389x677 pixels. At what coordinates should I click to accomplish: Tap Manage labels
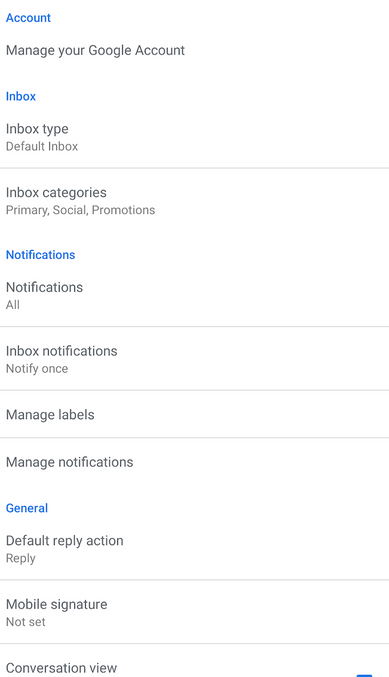click(x=194, y=414)
